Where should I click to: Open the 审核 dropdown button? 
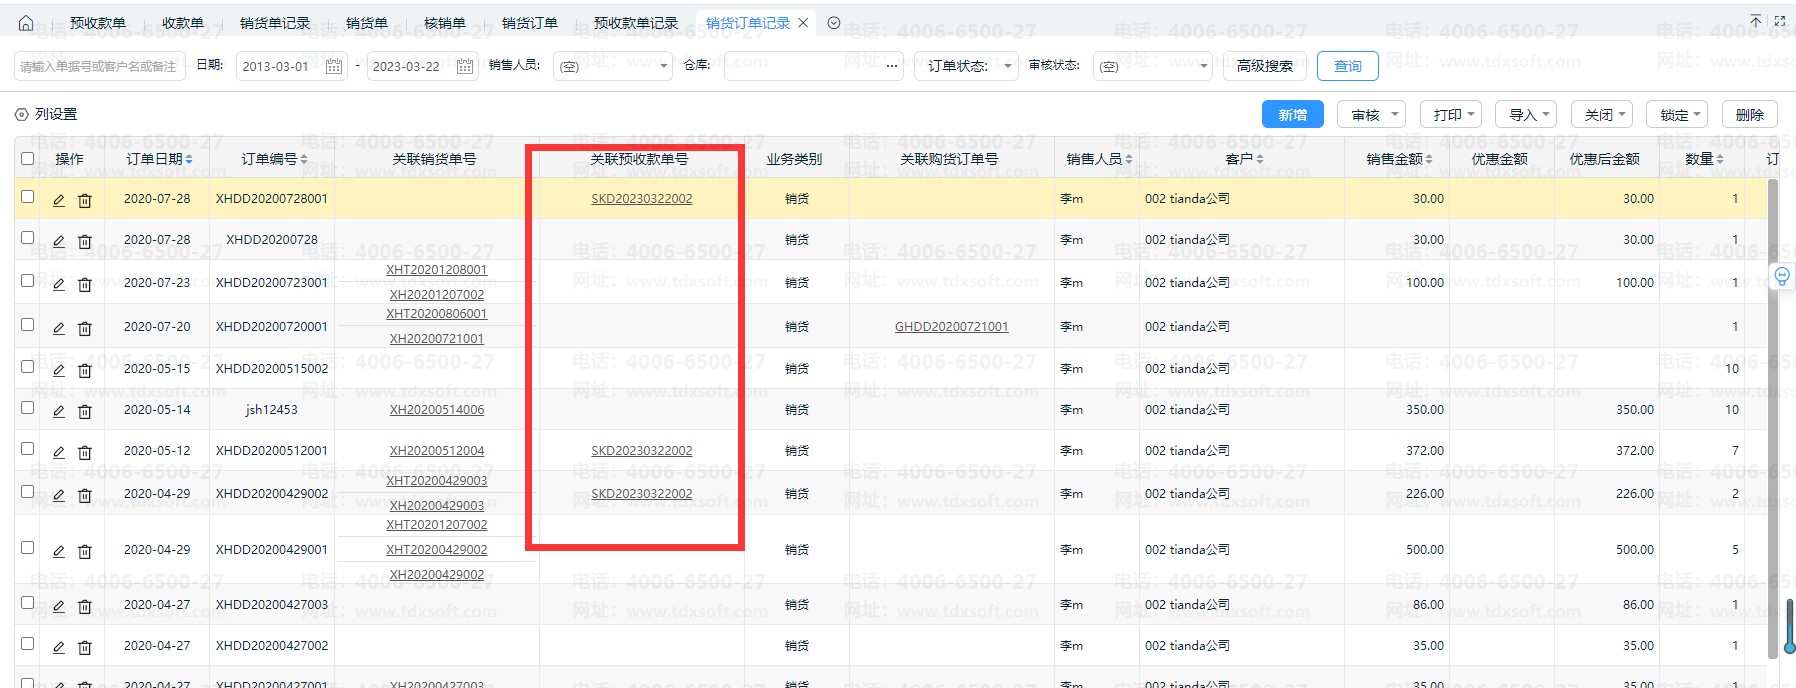point(1371,115)
